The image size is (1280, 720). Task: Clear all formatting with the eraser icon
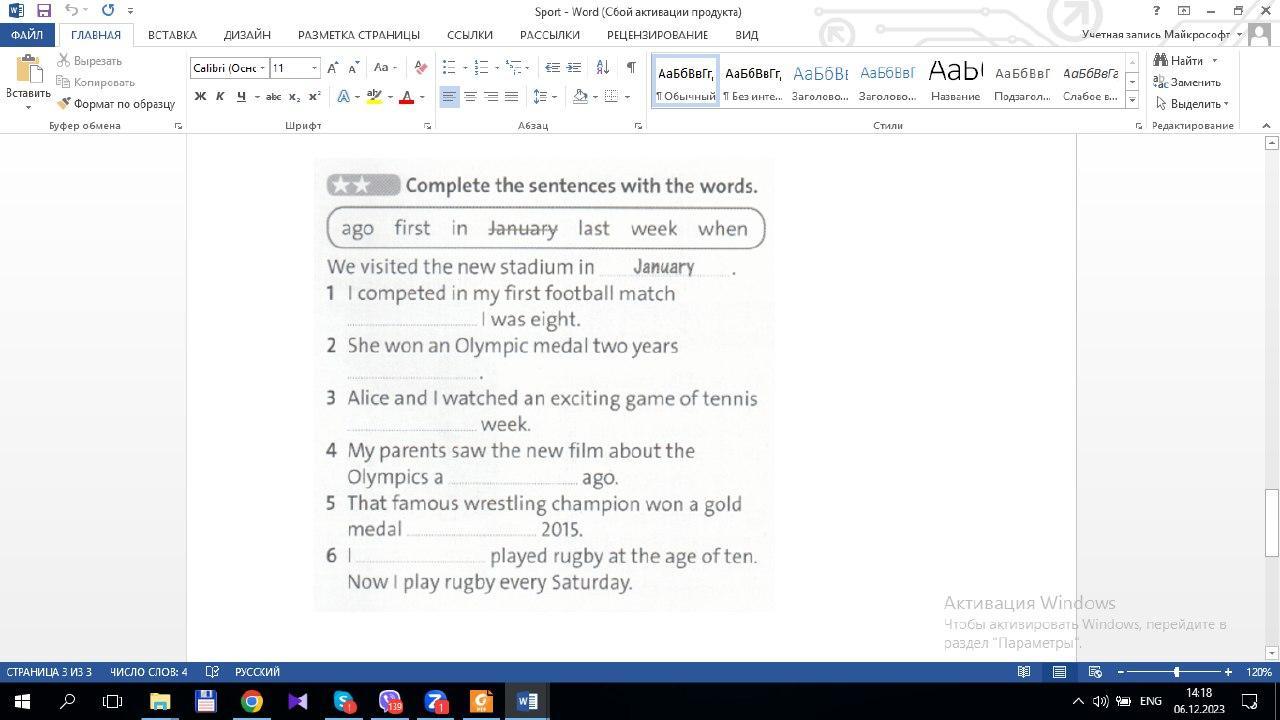pyautogui.click(x=421, y=68)
